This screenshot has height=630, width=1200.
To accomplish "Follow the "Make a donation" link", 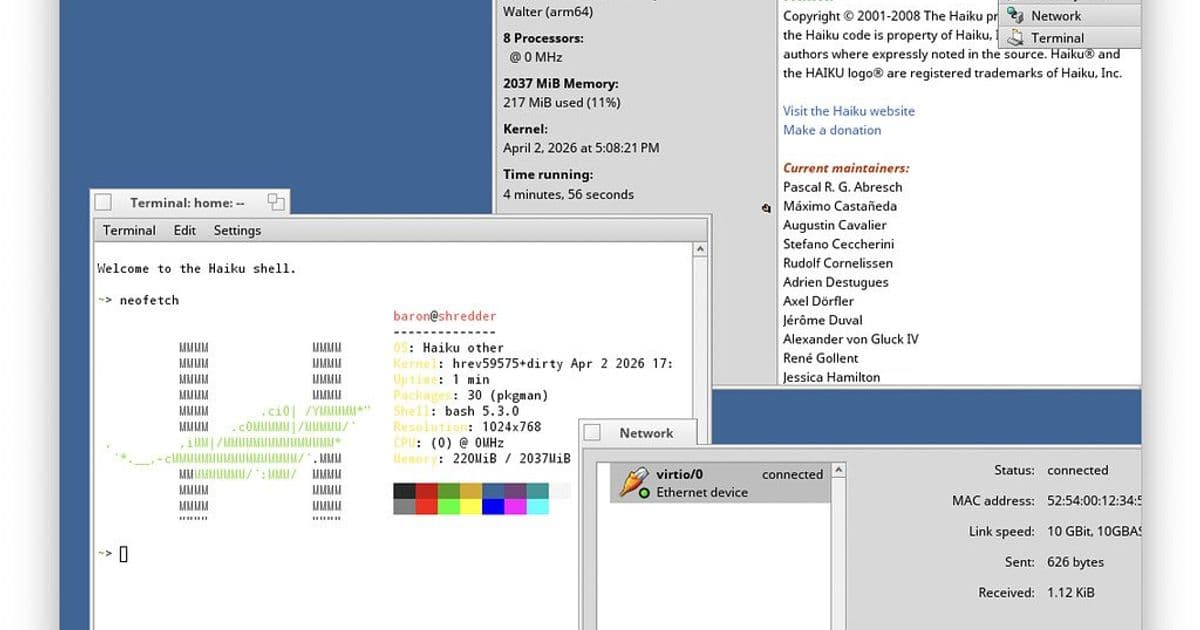I will tap(832, 130).
